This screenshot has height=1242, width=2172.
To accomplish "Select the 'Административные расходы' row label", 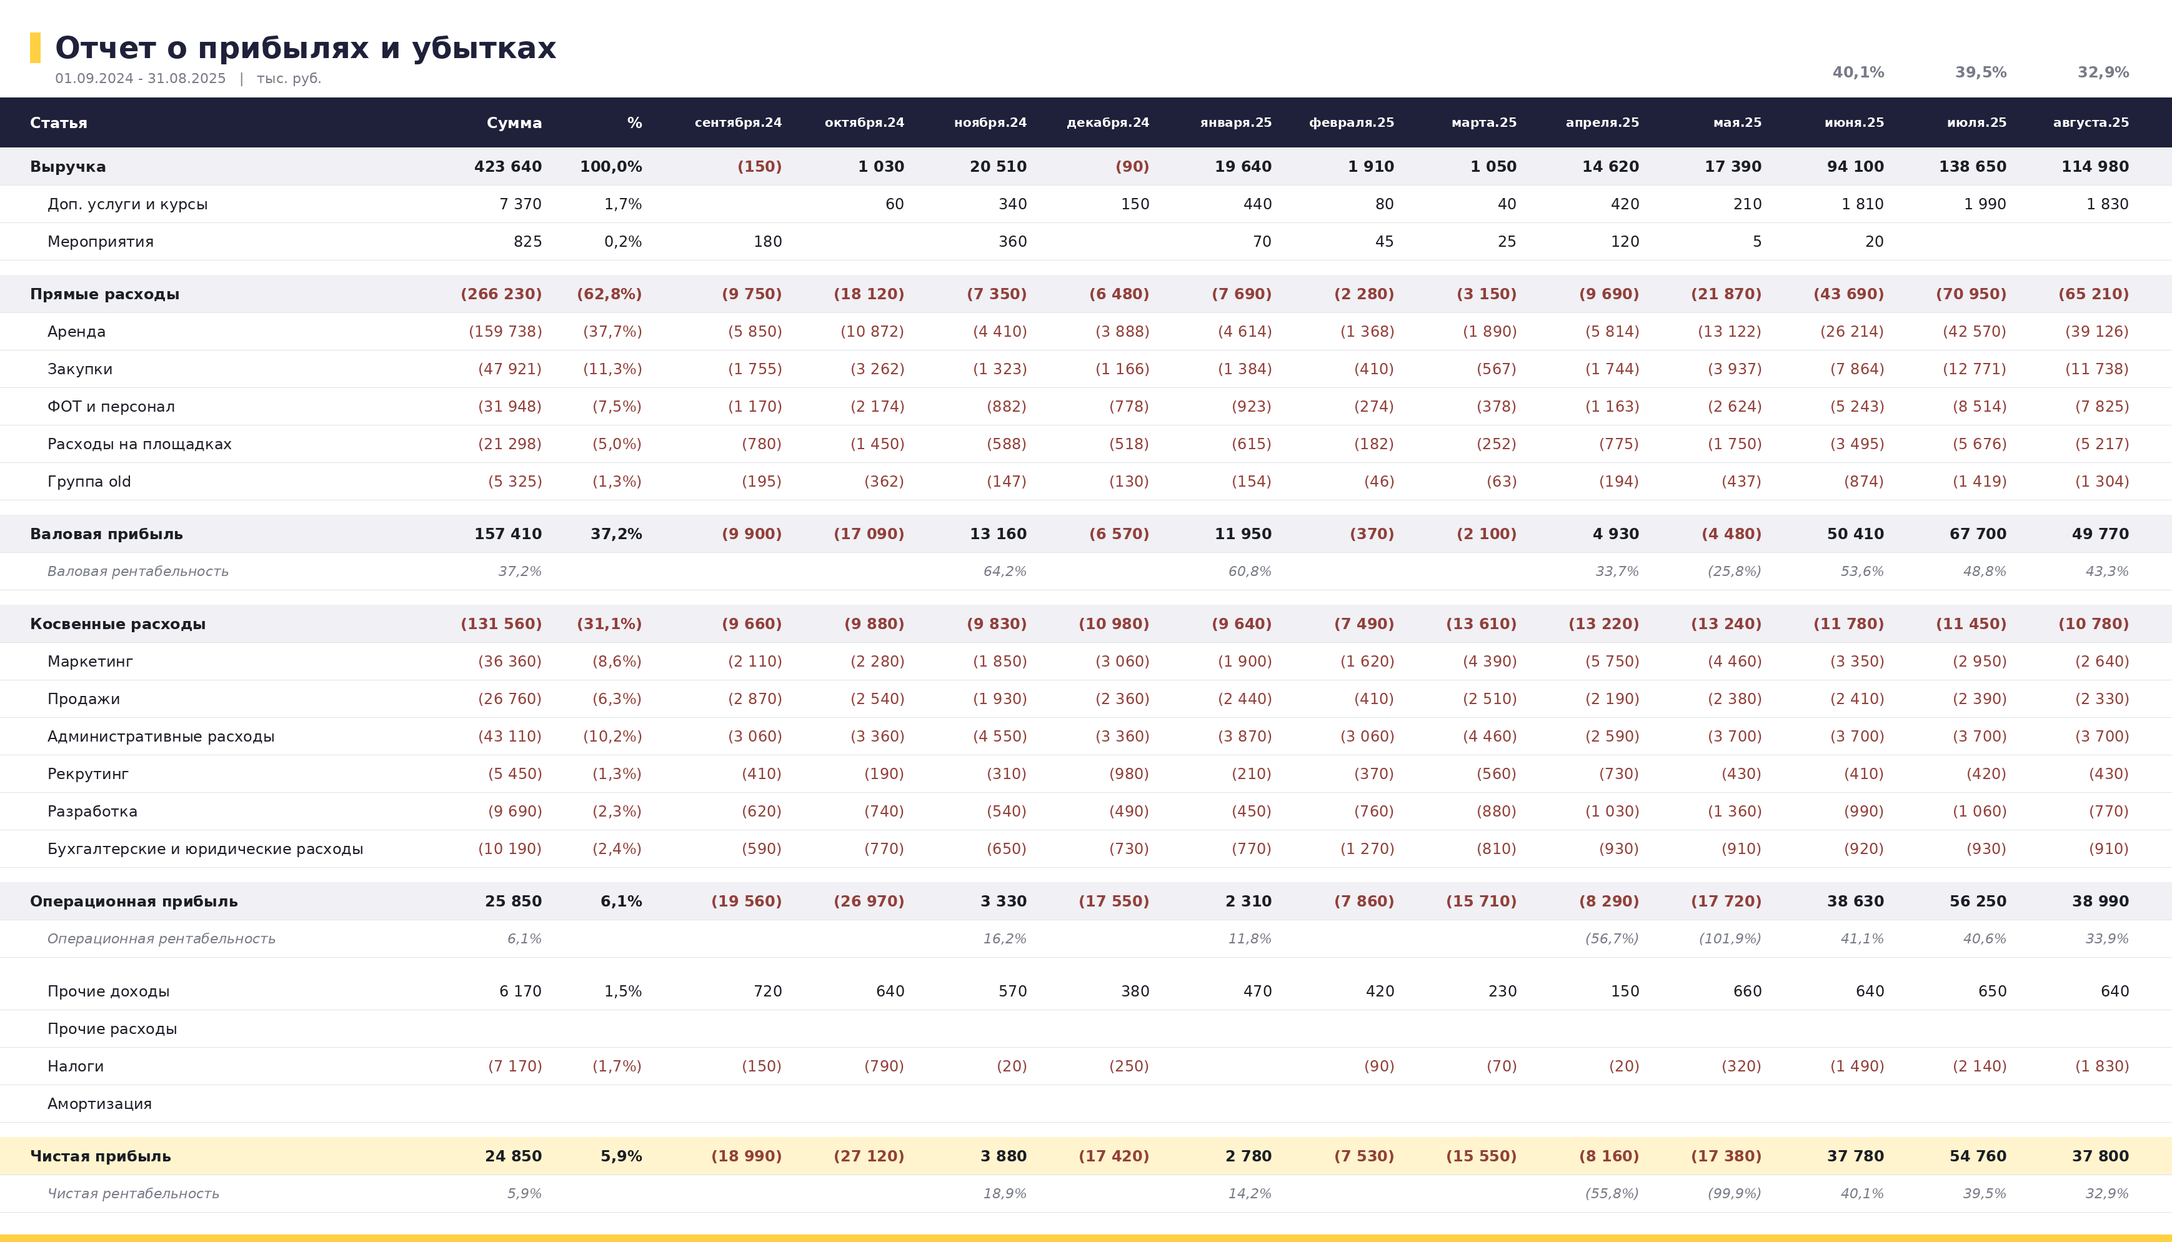I will click(x=161, y=737).
